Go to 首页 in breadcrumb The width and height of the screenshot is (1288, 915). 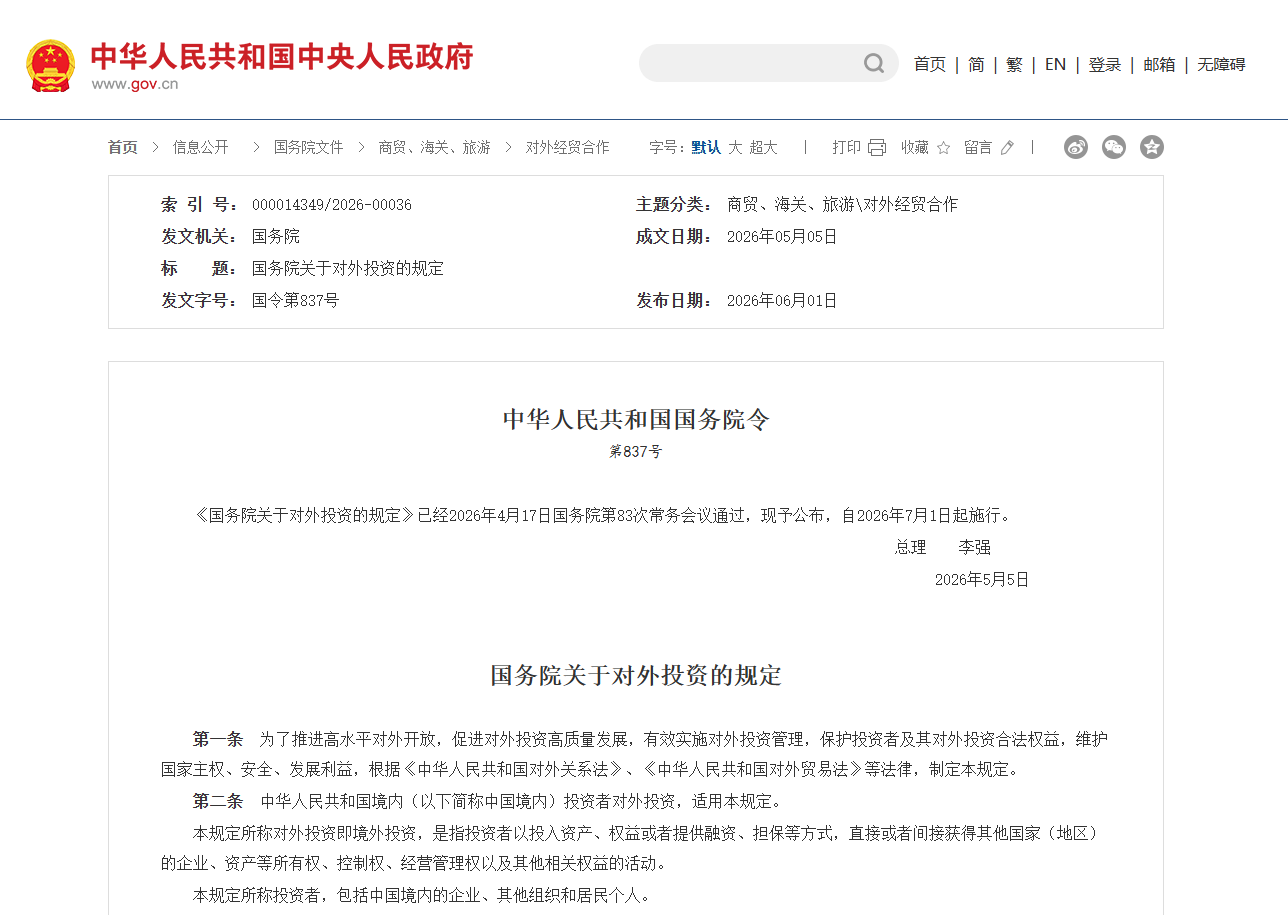pos(123,147)
